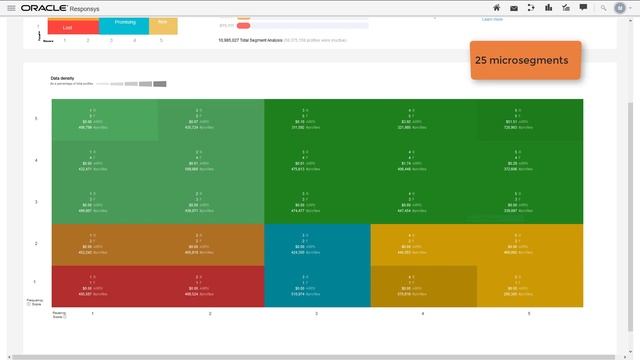Select microsegment recency 3, frequency 5
640x360 pixels.
coord(317,120)
